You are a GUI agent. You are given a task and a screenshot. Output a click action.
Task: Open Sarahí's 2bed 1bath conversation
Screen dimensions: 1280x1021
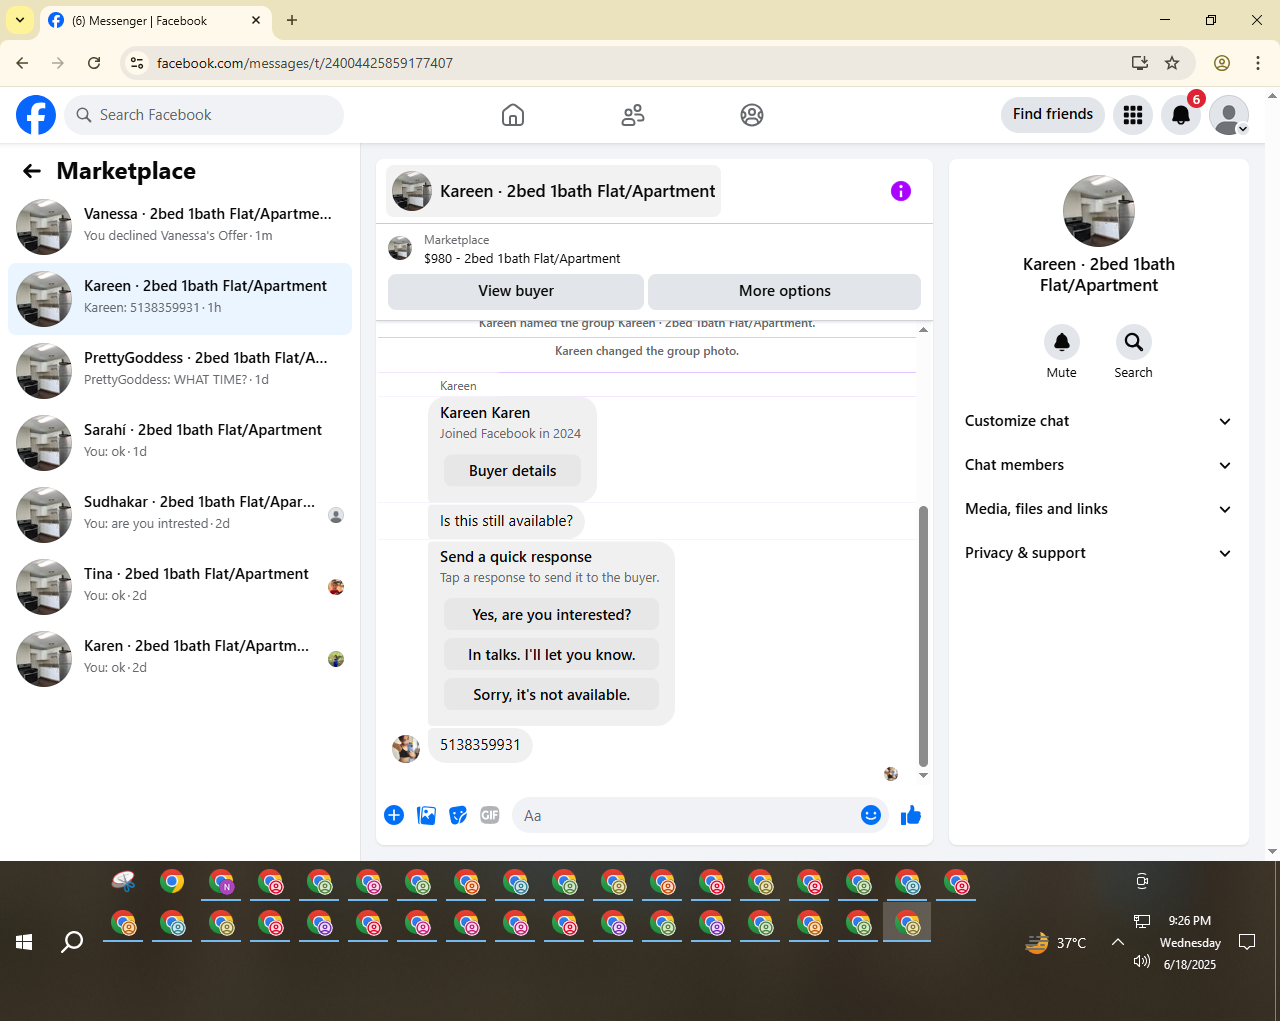tap(180, 443)
